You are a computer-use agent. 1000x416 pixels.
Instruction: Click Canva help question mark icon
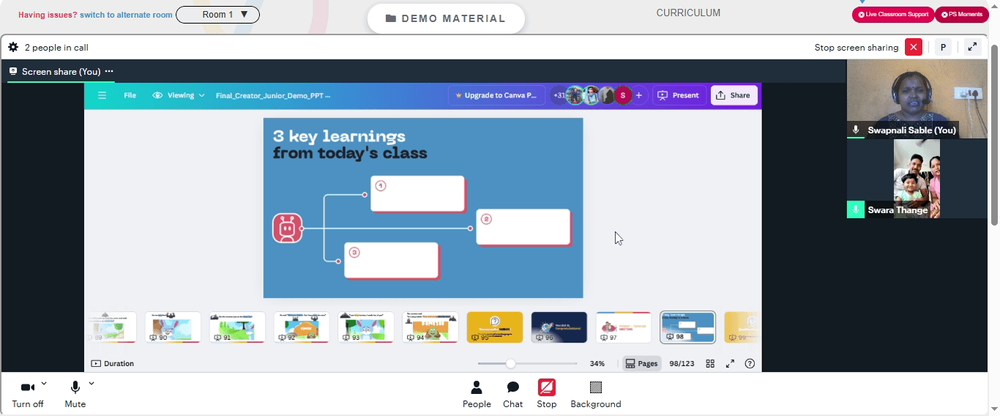coord(750,364)
